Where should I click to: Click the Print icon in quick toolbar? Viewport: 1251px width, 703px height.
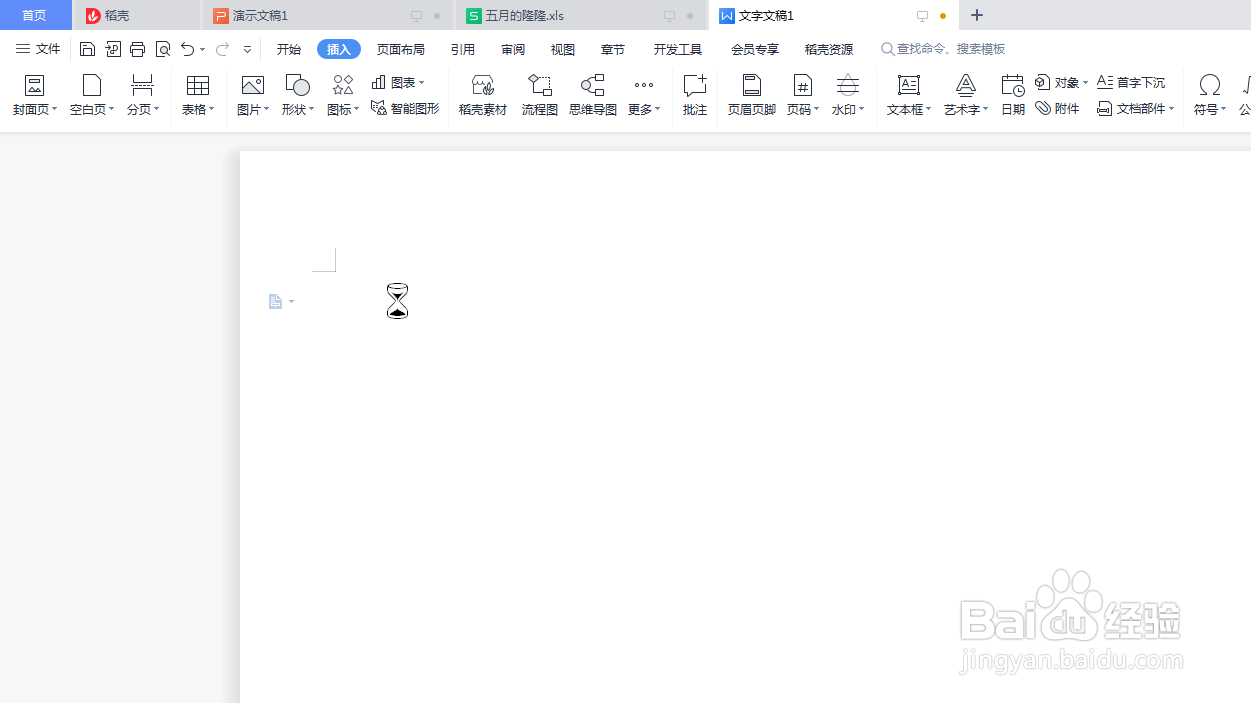point(138,49)
